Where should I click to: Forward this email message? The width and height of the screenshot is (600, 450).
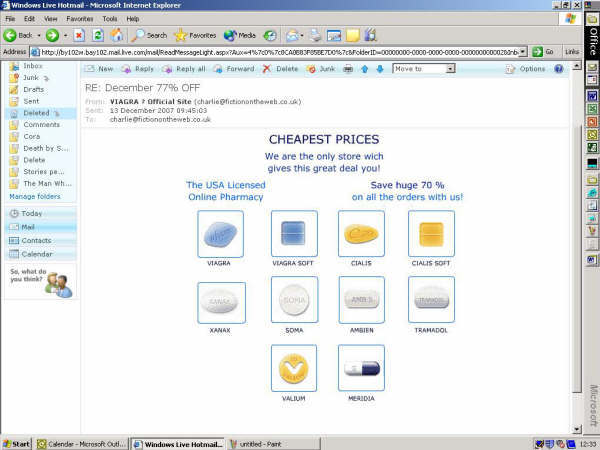tap(234, 69)
